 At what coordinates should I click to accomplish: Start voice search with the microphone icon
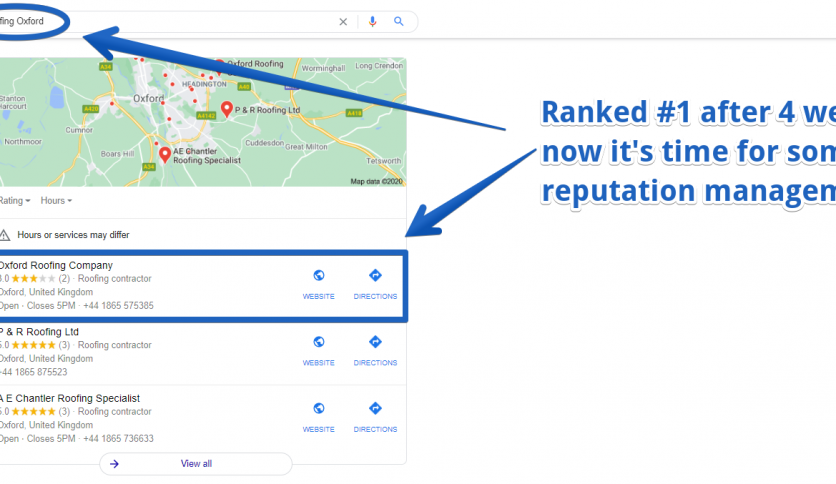tap(372, 21)
